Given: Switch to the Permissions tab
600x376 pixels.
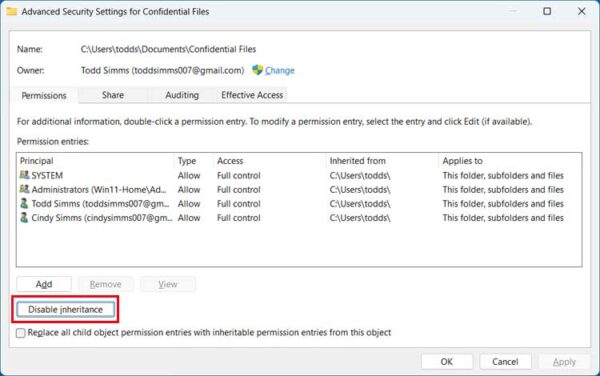Looking at the screenshot, I should [44, 95].
